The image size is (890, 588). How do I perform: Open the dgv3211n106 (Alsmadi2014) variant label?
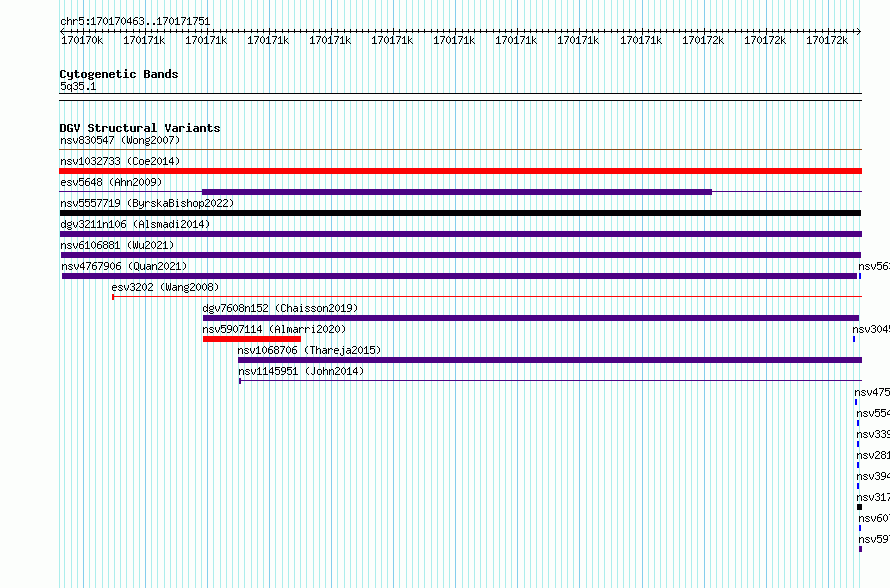135,224
